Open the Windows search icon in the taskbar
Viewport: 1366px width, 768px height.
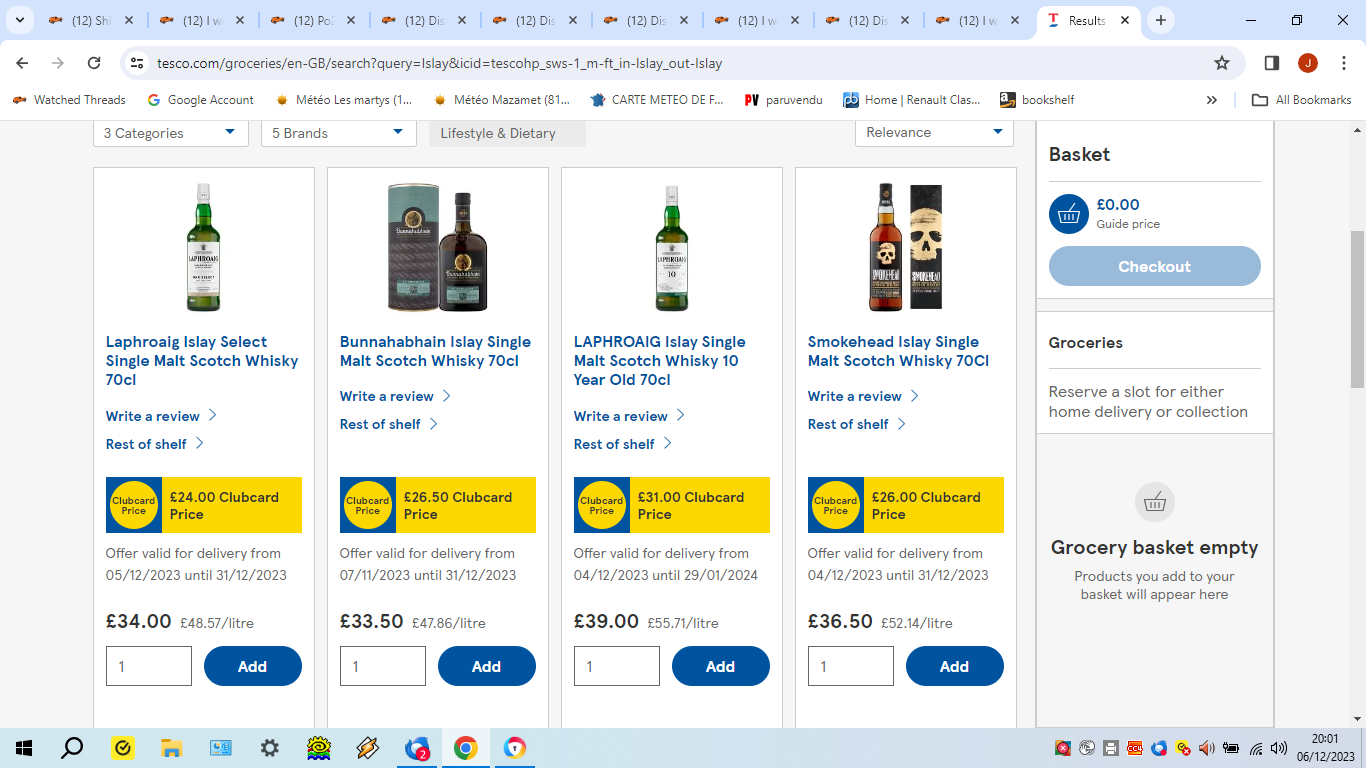pos(72,748)
